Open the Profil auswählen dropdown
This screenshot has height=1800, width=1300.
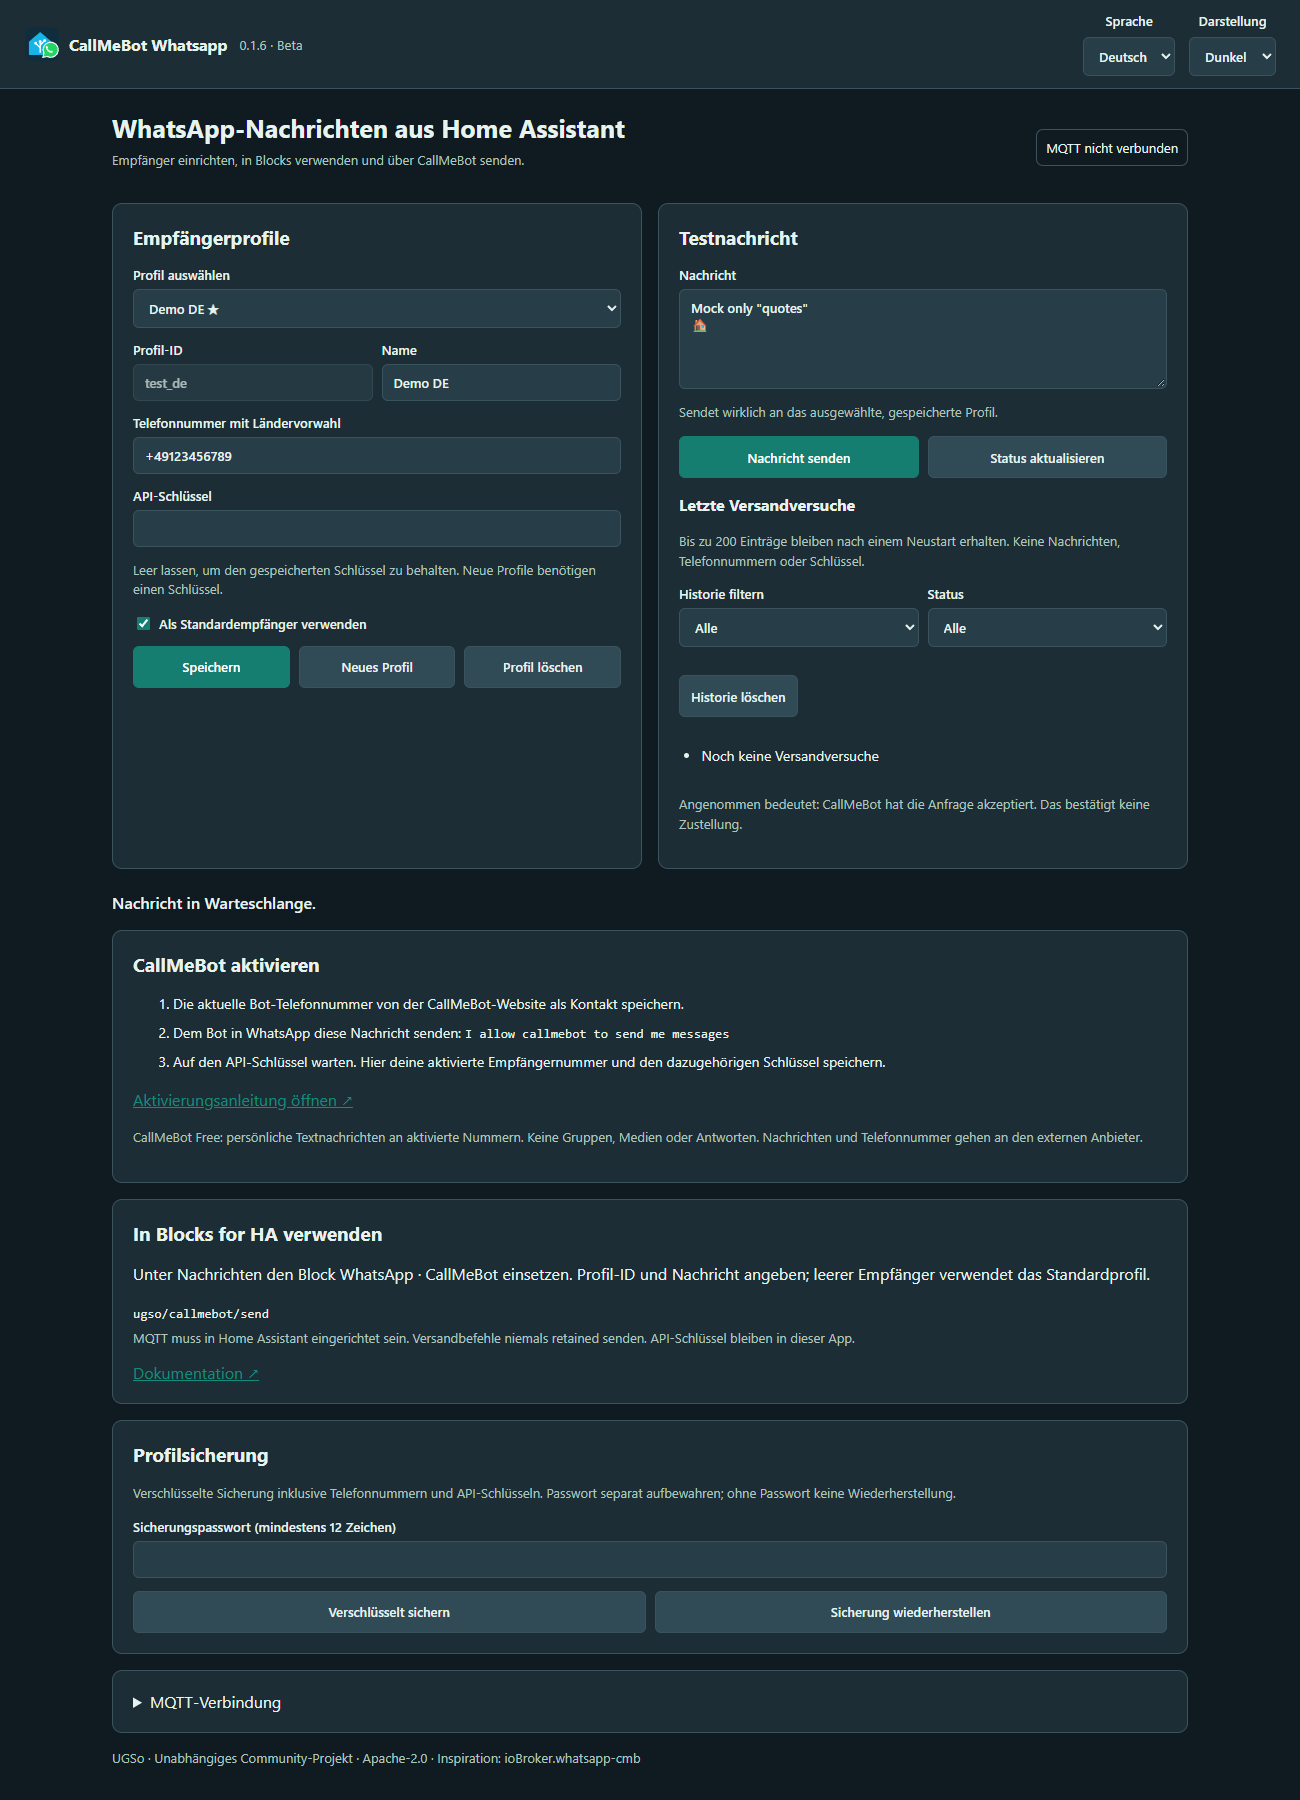pyautogui.click(x=377, y=309)
